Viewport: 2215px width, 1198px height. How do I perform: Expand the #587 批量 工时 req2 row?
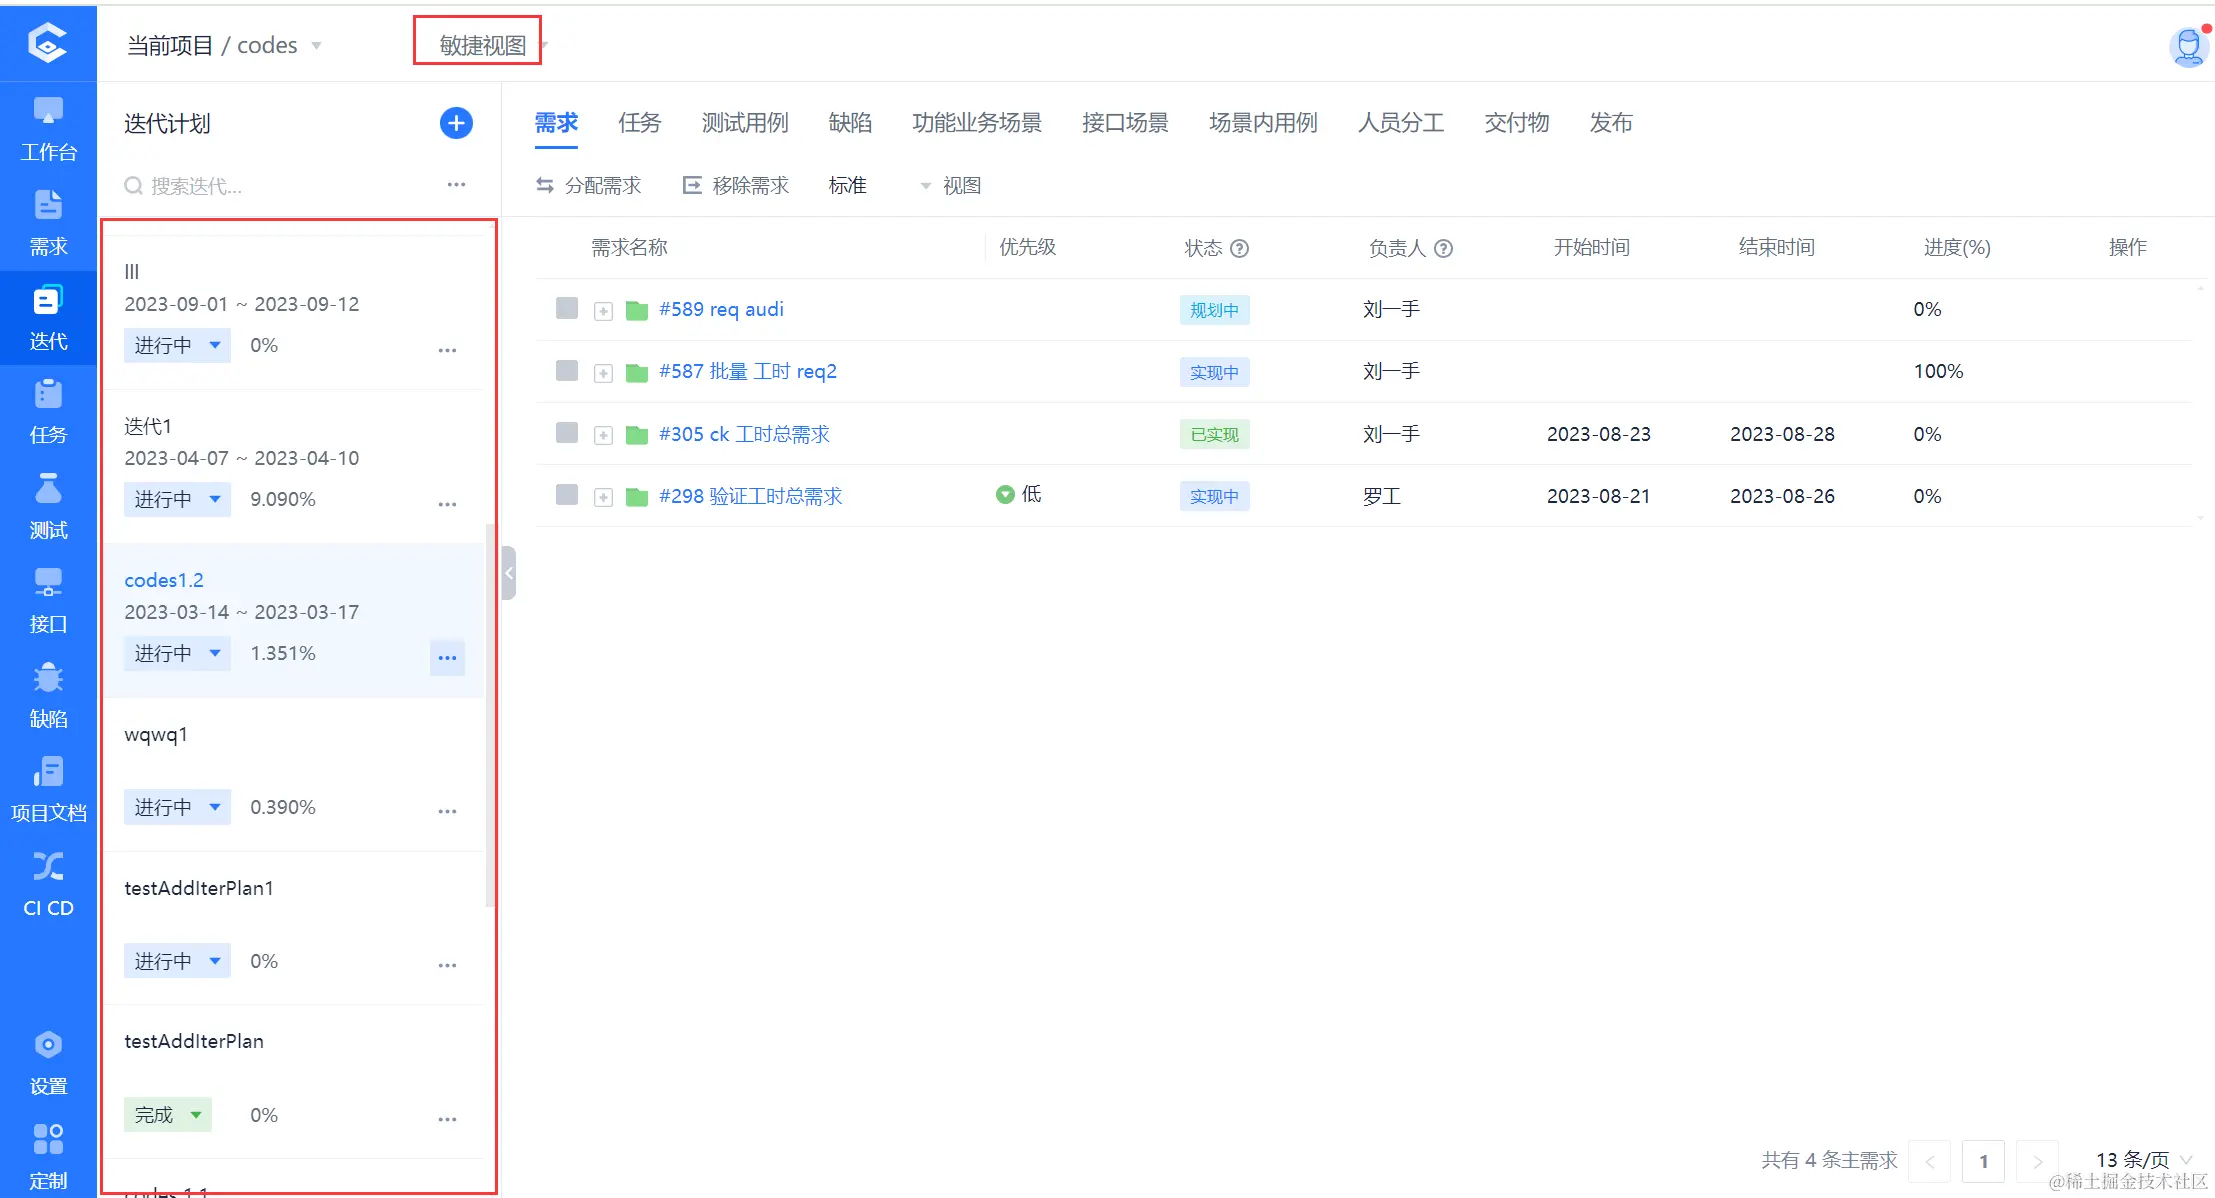603,373
